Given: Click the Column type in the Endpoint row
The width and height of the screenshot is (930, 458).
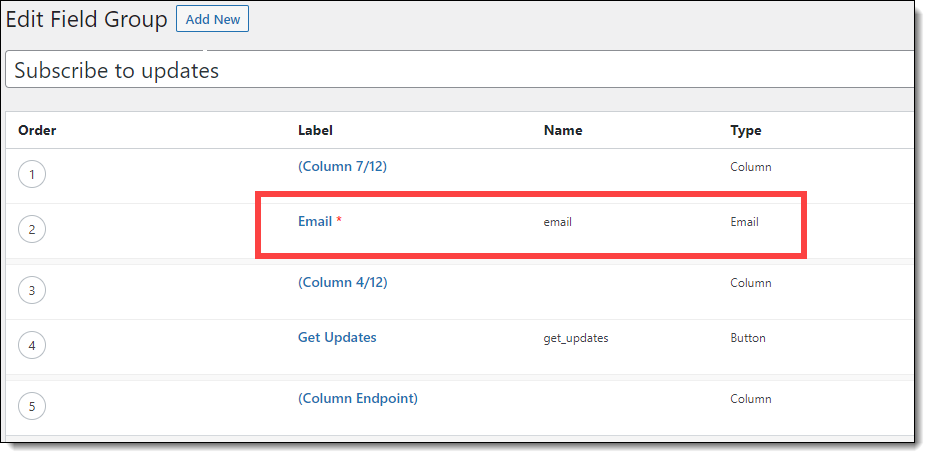Looking at the screenshot, I should click(x=751, y=399).
